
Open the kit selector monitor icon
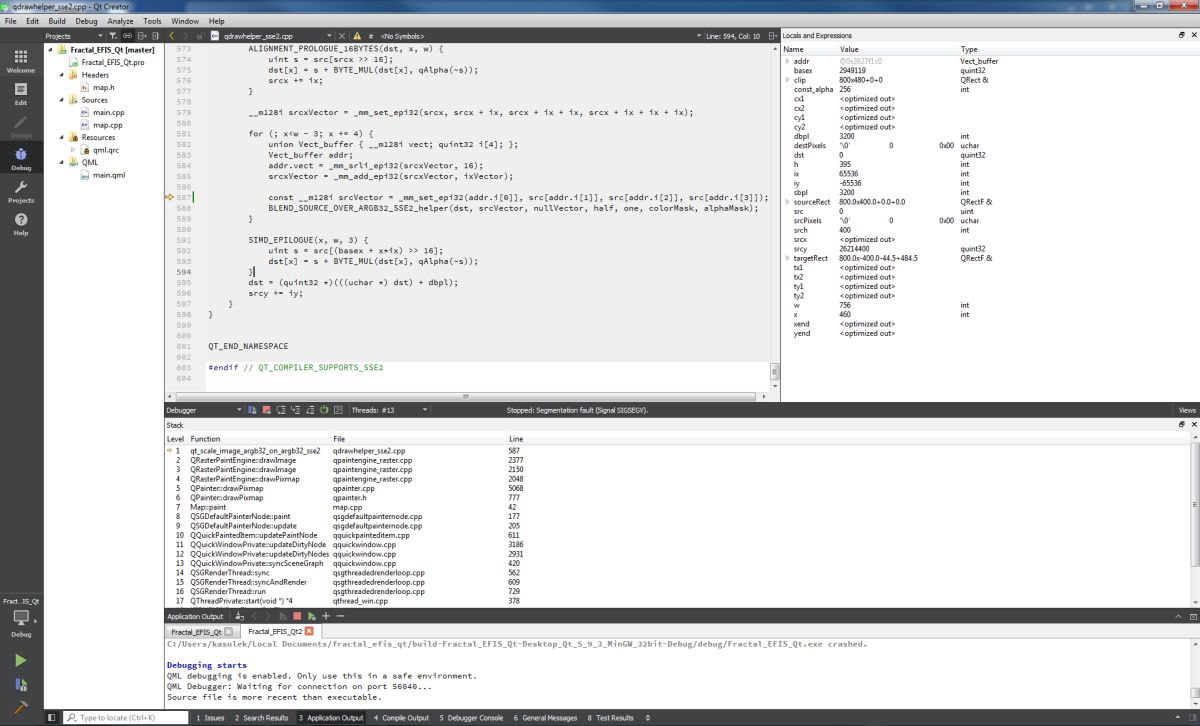(x=21, y=620)
